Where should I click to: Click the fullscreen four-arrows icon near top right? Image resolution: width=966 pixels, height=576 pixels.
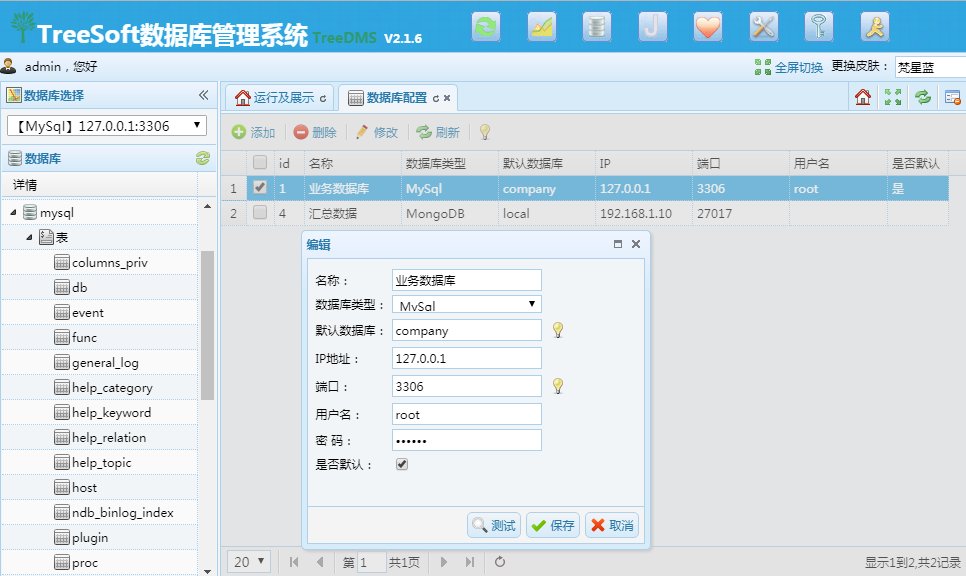click(x=891, y=97)
